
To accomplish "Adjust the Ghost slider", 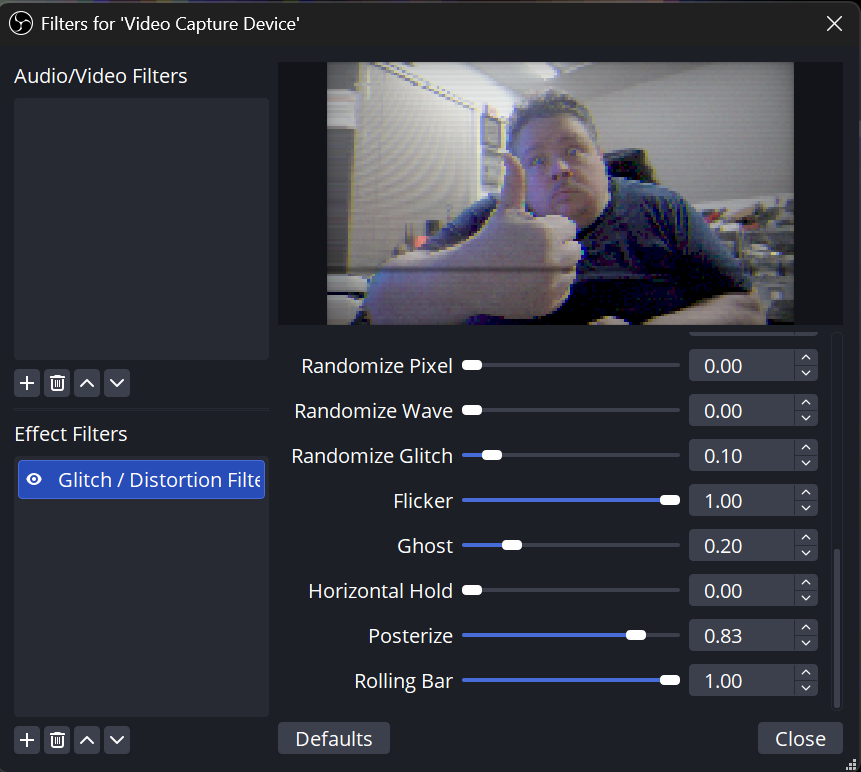I will click(x=571, y=545).
